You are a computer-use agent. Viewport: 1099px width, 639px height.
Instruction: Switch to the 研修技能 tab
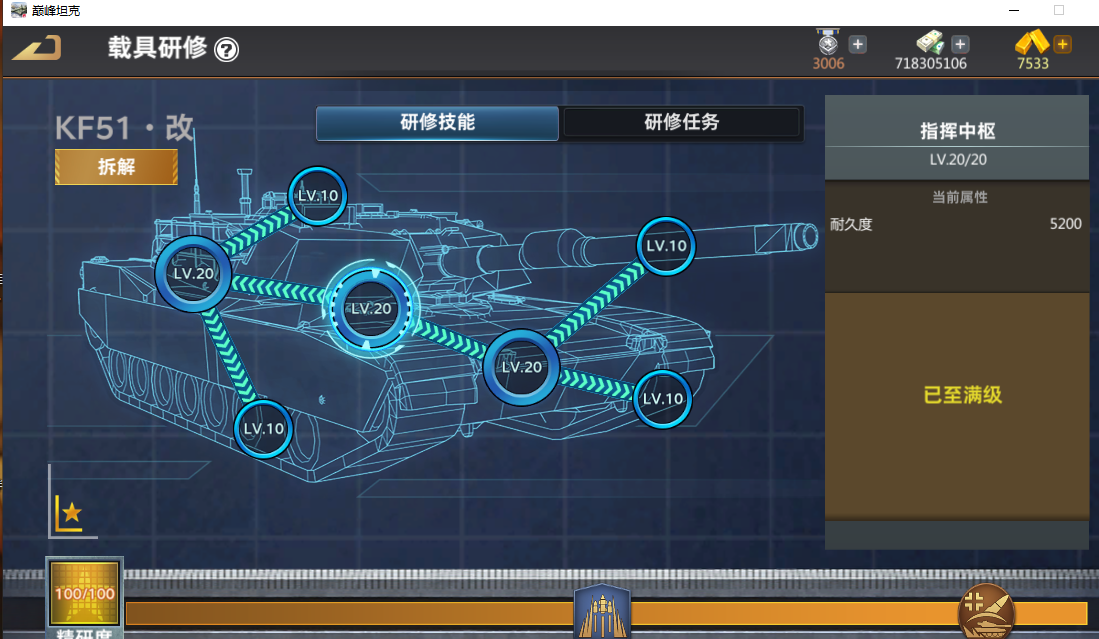pyautogui.click(x=437, y=123)
